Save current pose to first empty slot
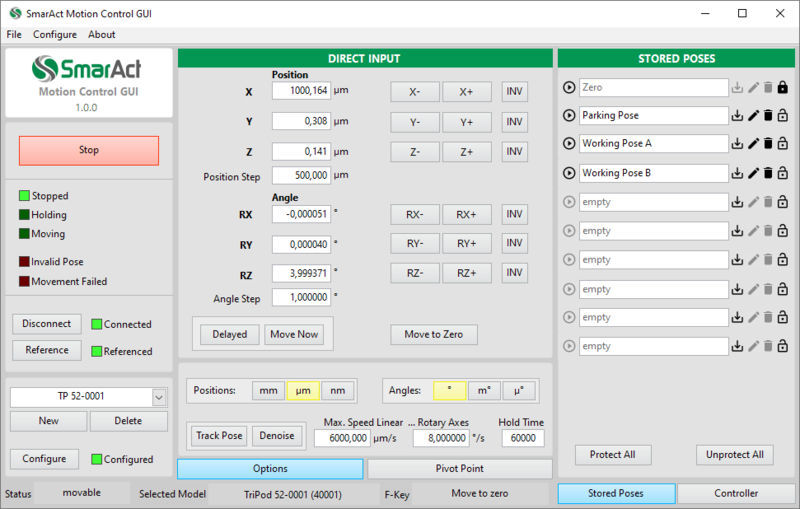 tap(738, 202)
